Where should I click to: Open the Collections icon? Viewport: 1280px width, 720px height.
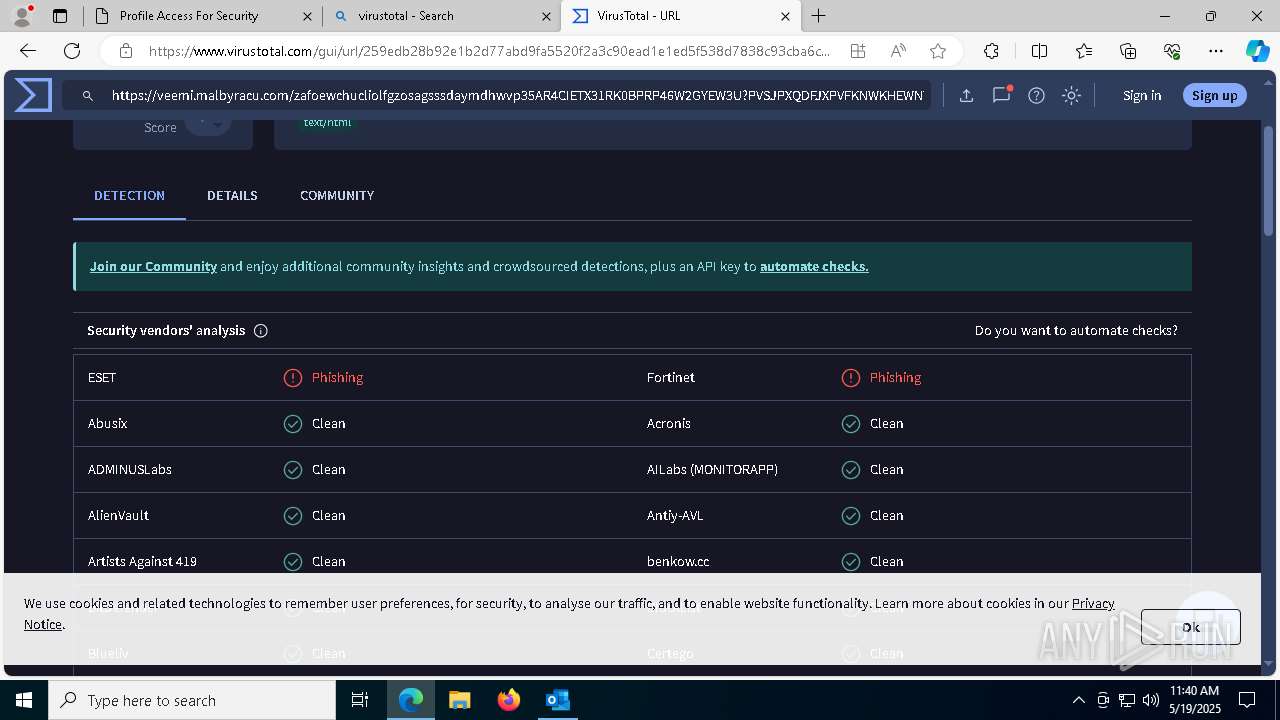pos(1128,51)
